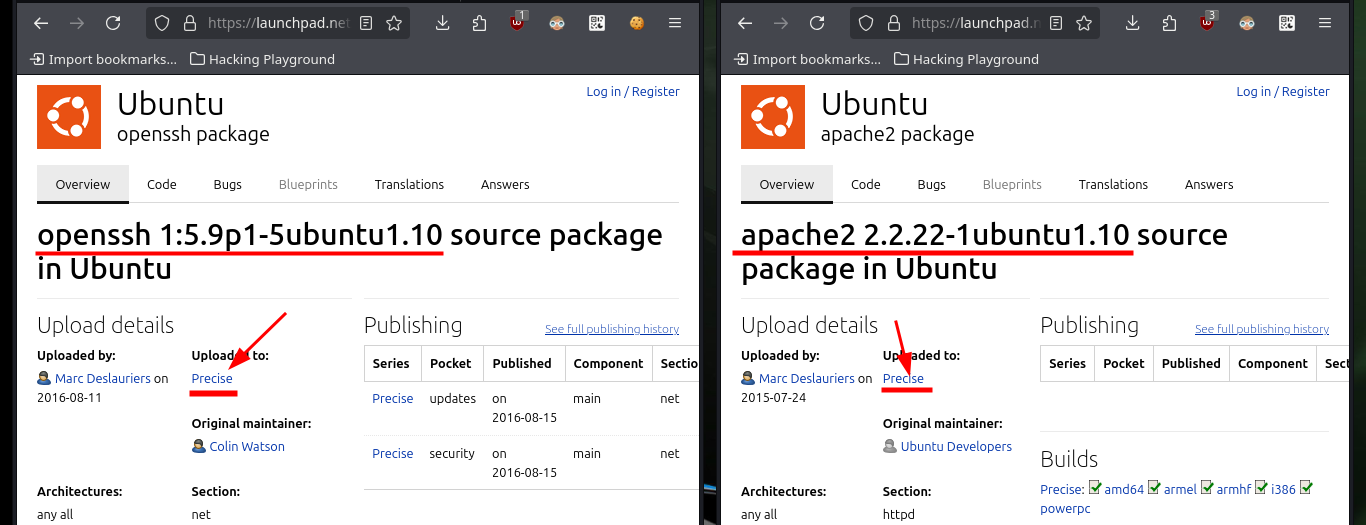The height and width of the screenshot is (525, 1366).
Task: Open Answers tab on apache2 page
Action: click(1209, 184)
